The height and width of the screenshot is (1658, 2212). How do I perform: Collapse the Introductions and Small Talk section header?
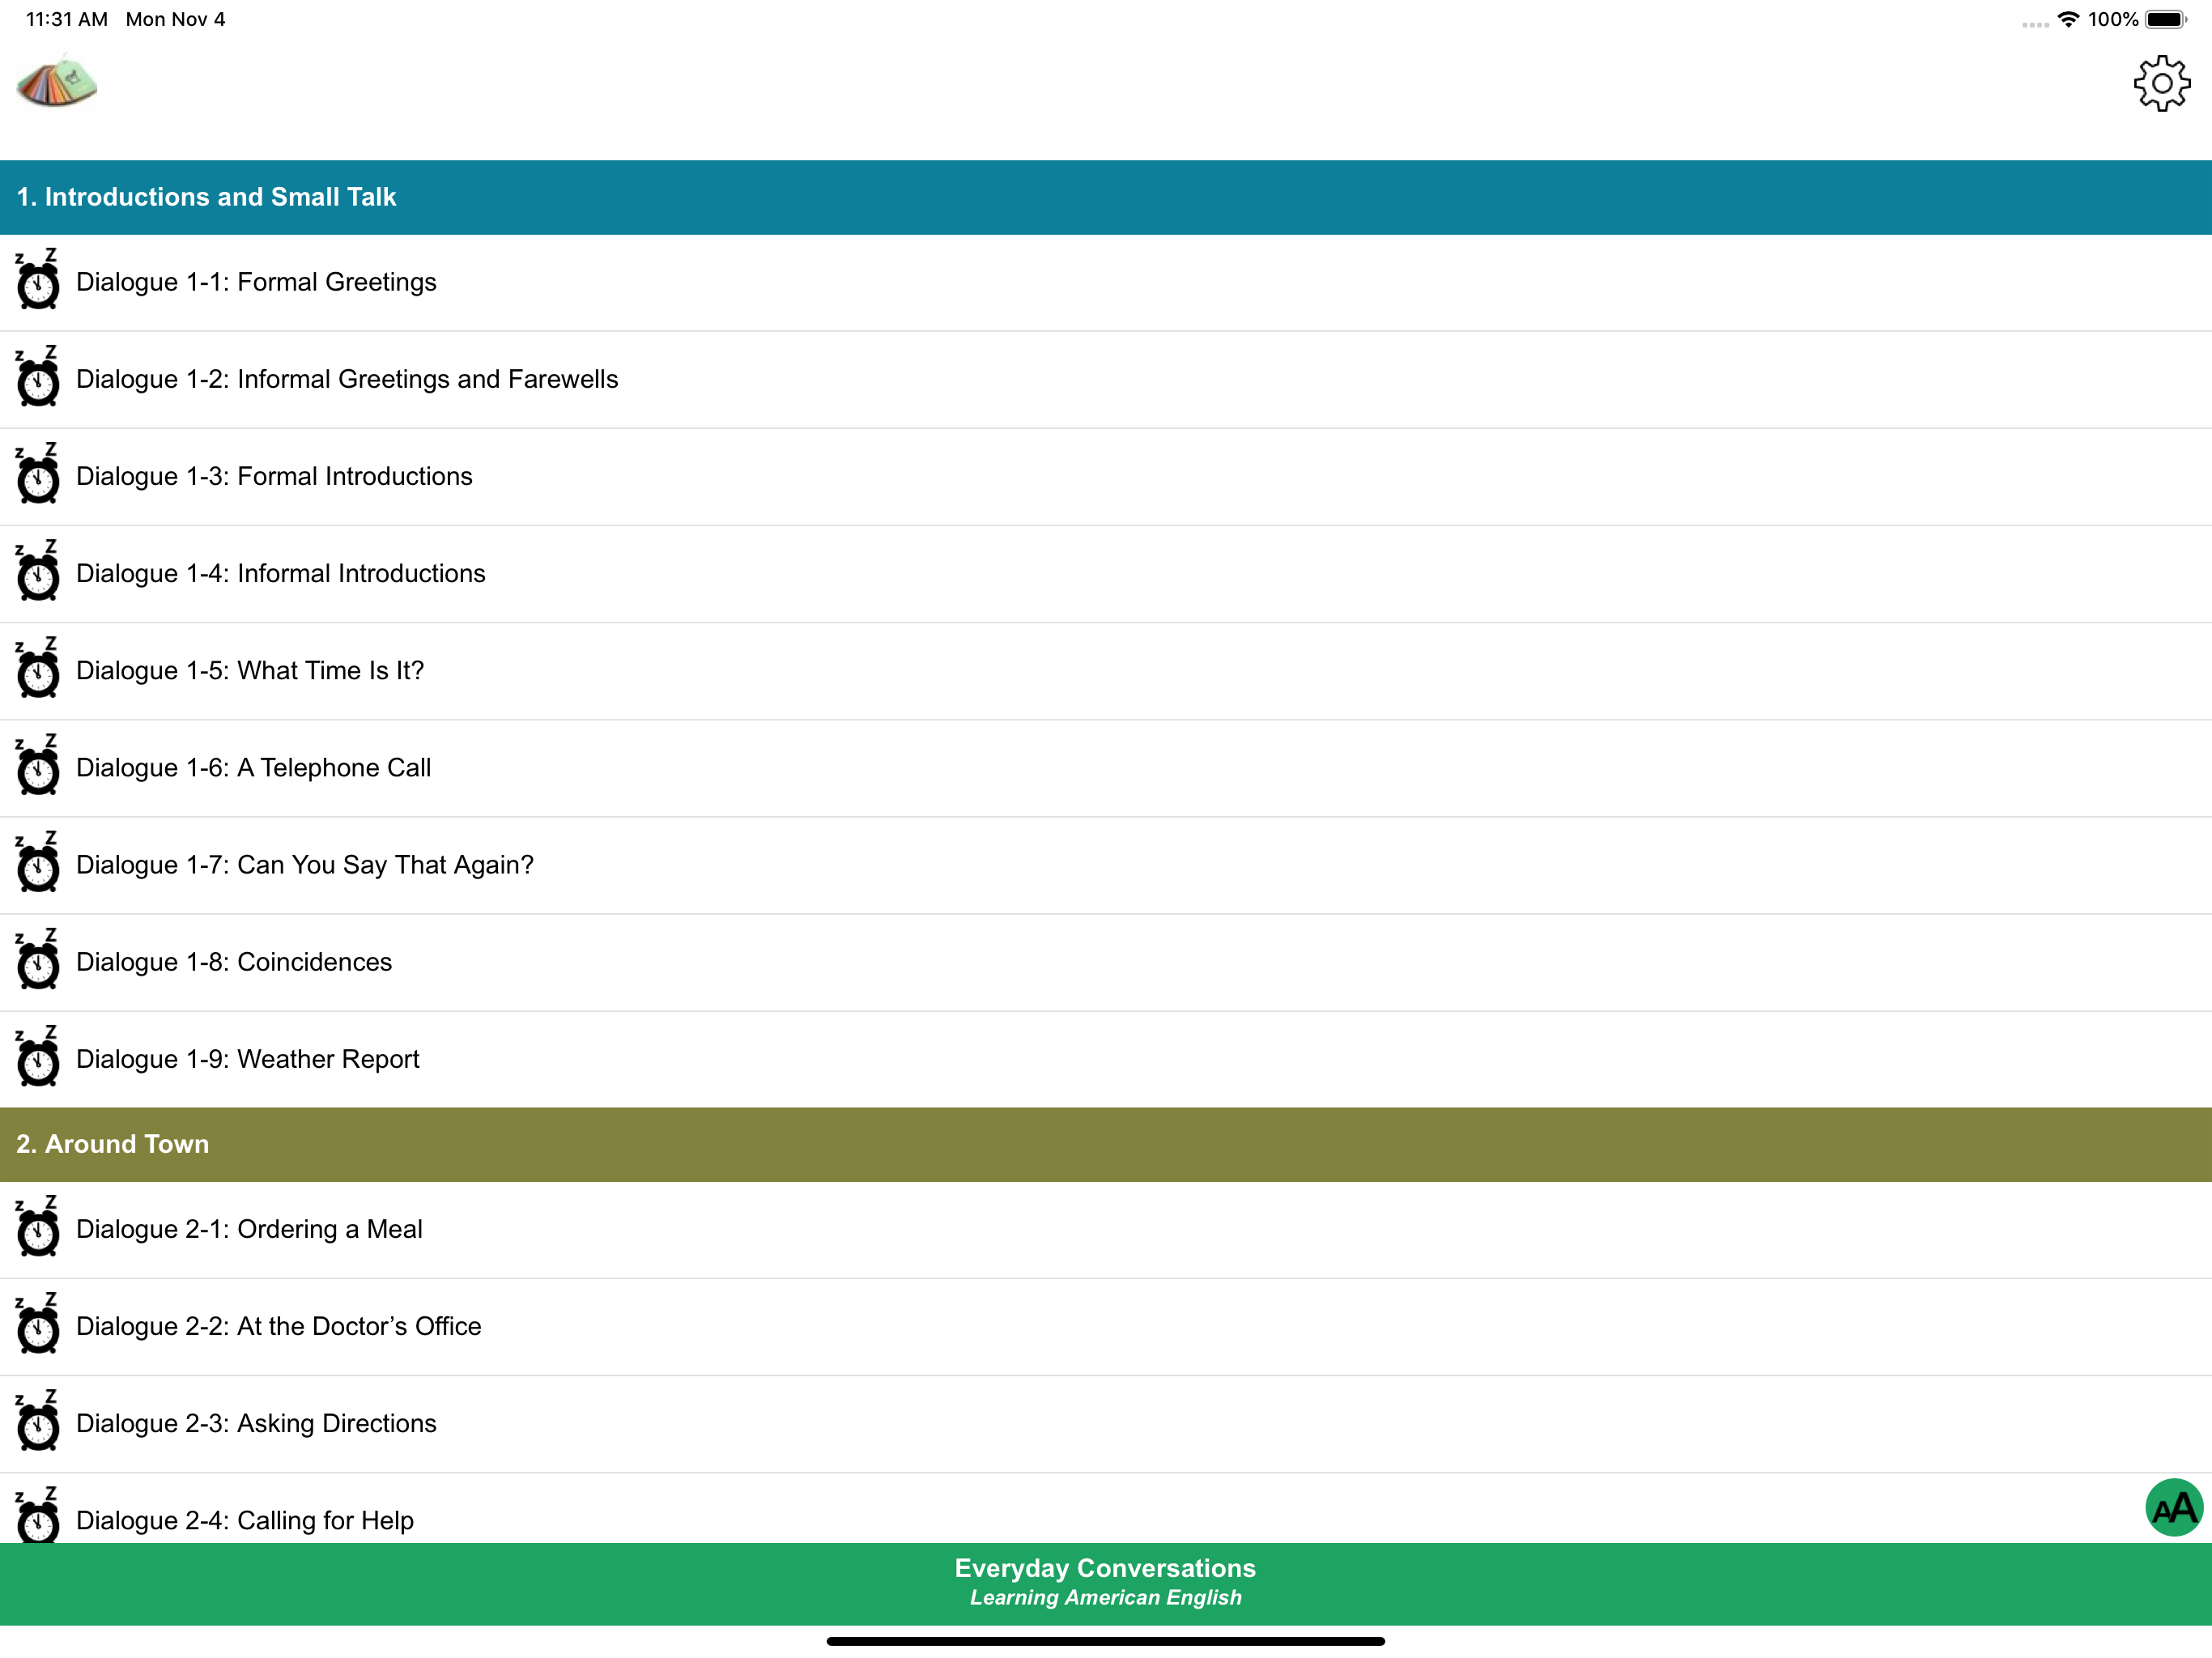1105,197
